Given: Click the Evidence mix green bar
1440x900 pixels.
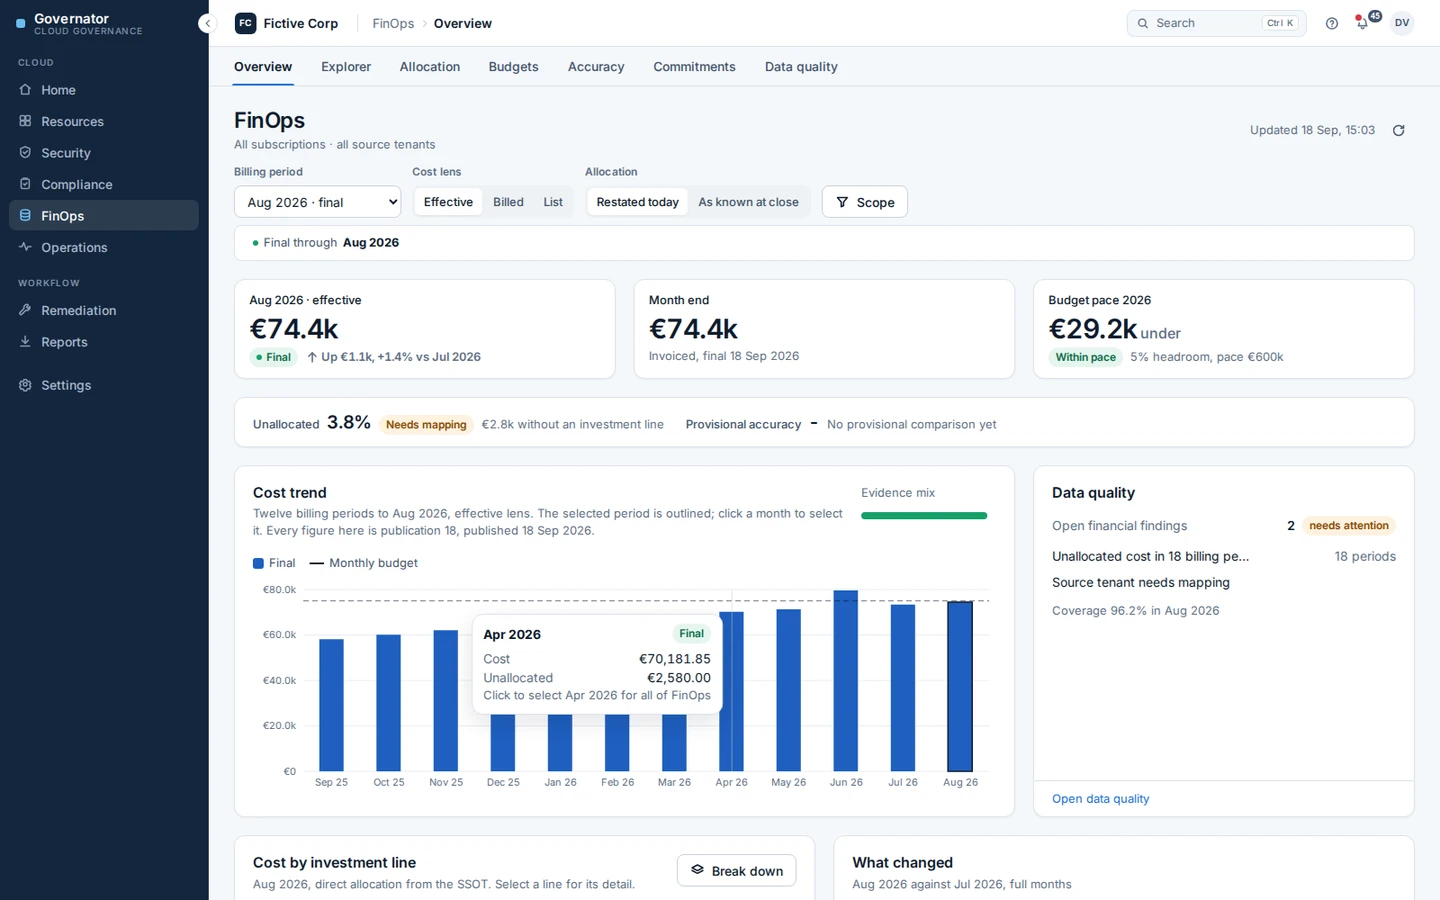Looking at the screenshot, I should pos(924,516).
